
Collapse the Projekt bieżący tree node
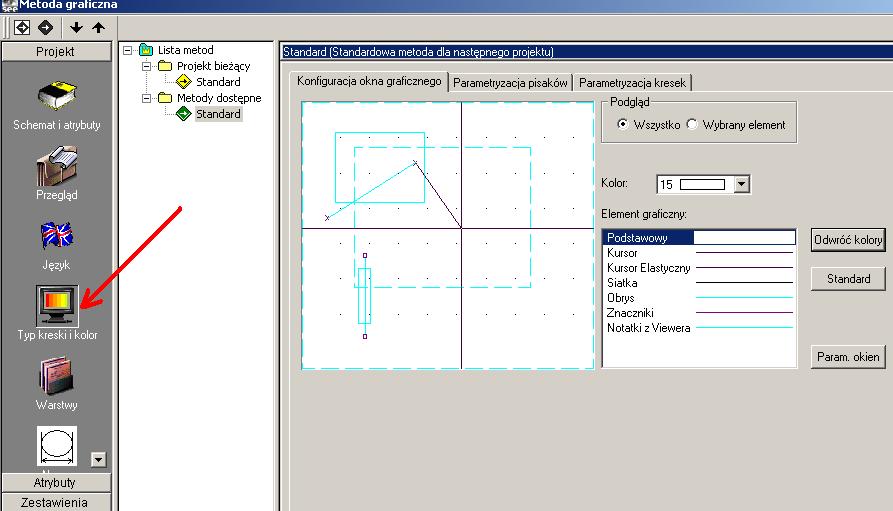(x=146, y=66)
